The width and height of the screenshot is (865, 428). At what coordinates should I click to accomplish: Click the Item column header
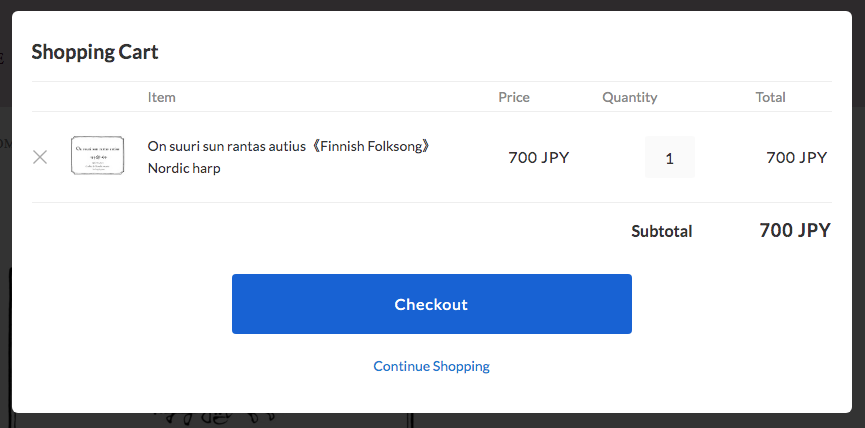(161, 97)
